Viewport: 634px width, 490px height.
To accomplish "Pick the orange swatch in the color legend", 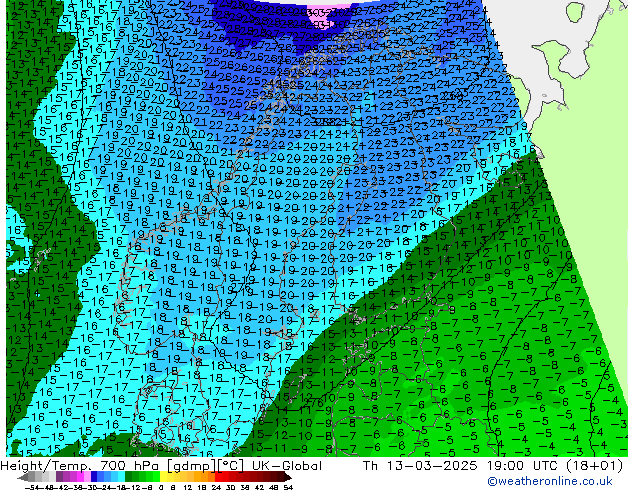I will pos(205,476).
